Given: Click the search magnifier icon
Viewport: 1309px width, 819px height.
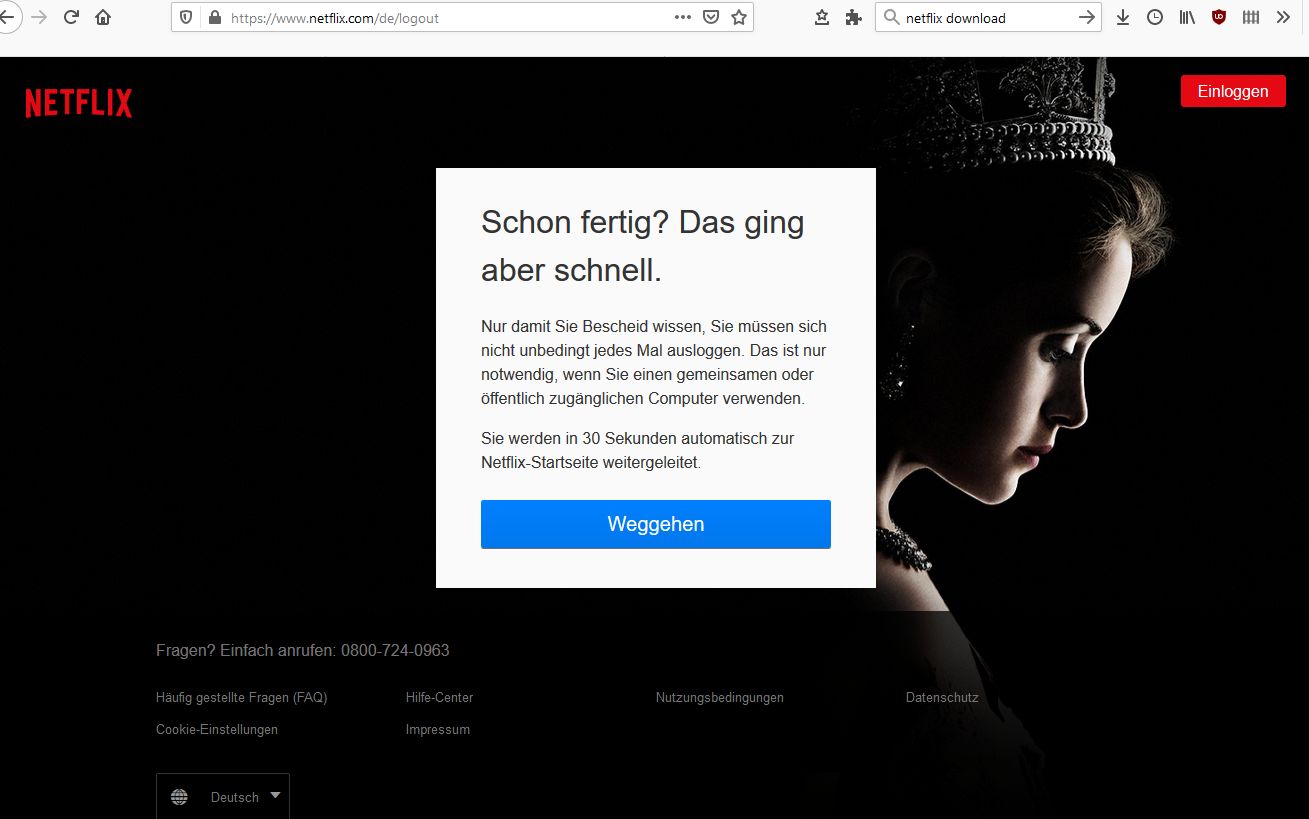Looking at the screenshot, I should point(892,17).
